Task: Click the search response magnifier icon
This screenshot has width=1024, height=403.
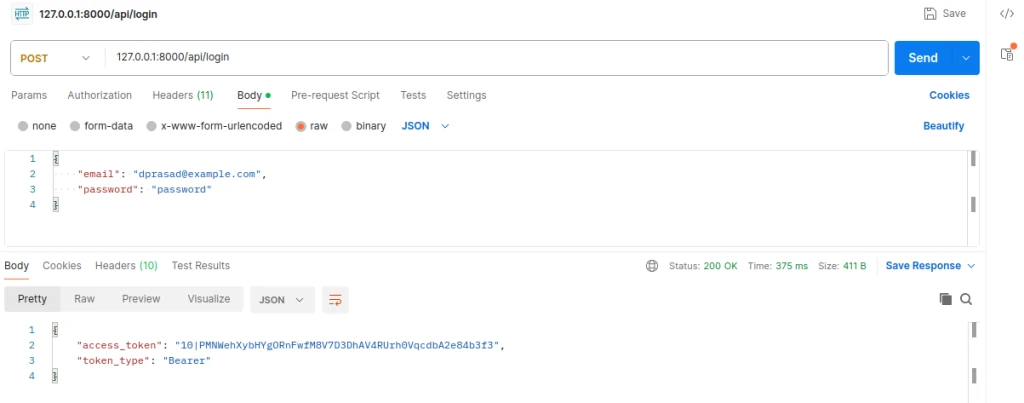Action: (966, 299)
